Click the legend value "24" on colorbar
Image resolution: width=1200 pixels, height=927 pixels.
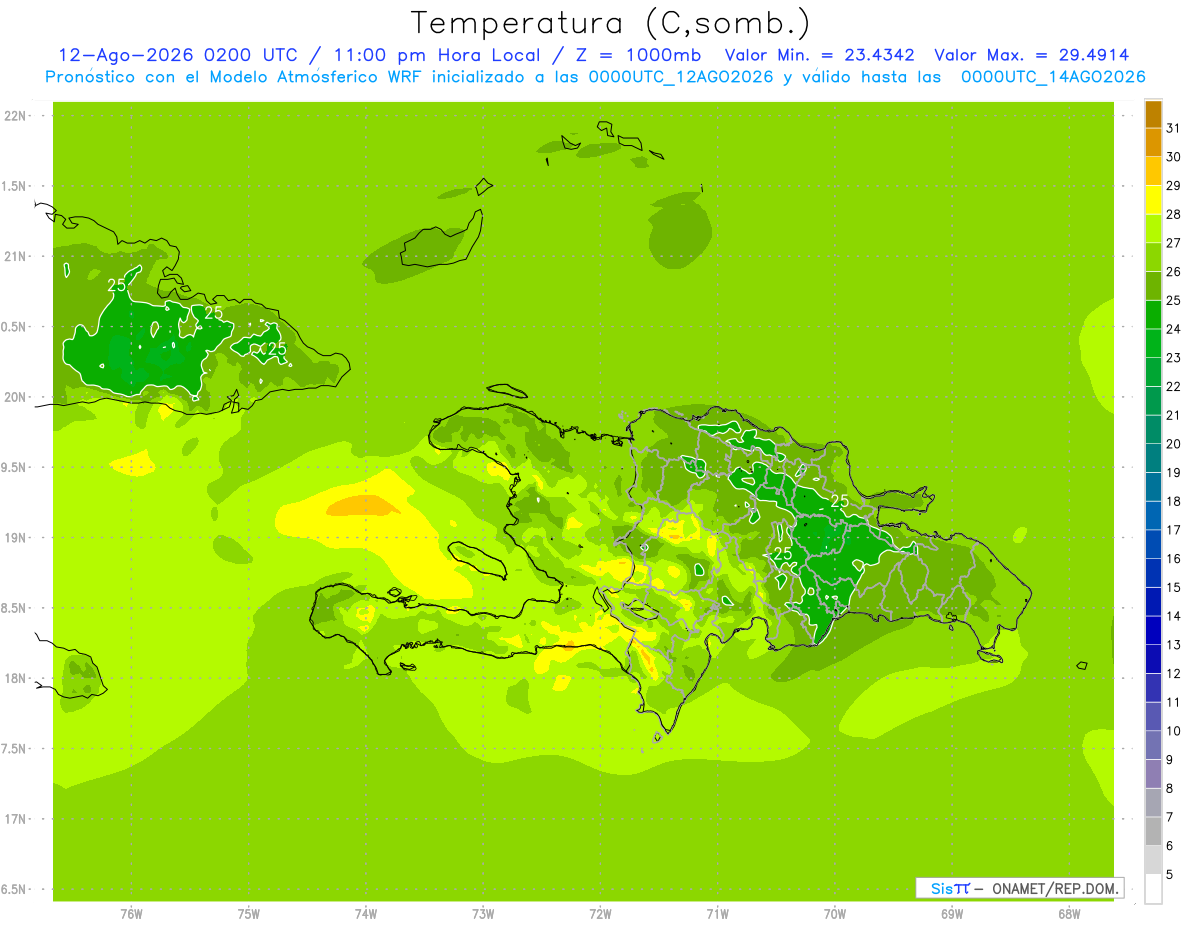point(1174,329)
